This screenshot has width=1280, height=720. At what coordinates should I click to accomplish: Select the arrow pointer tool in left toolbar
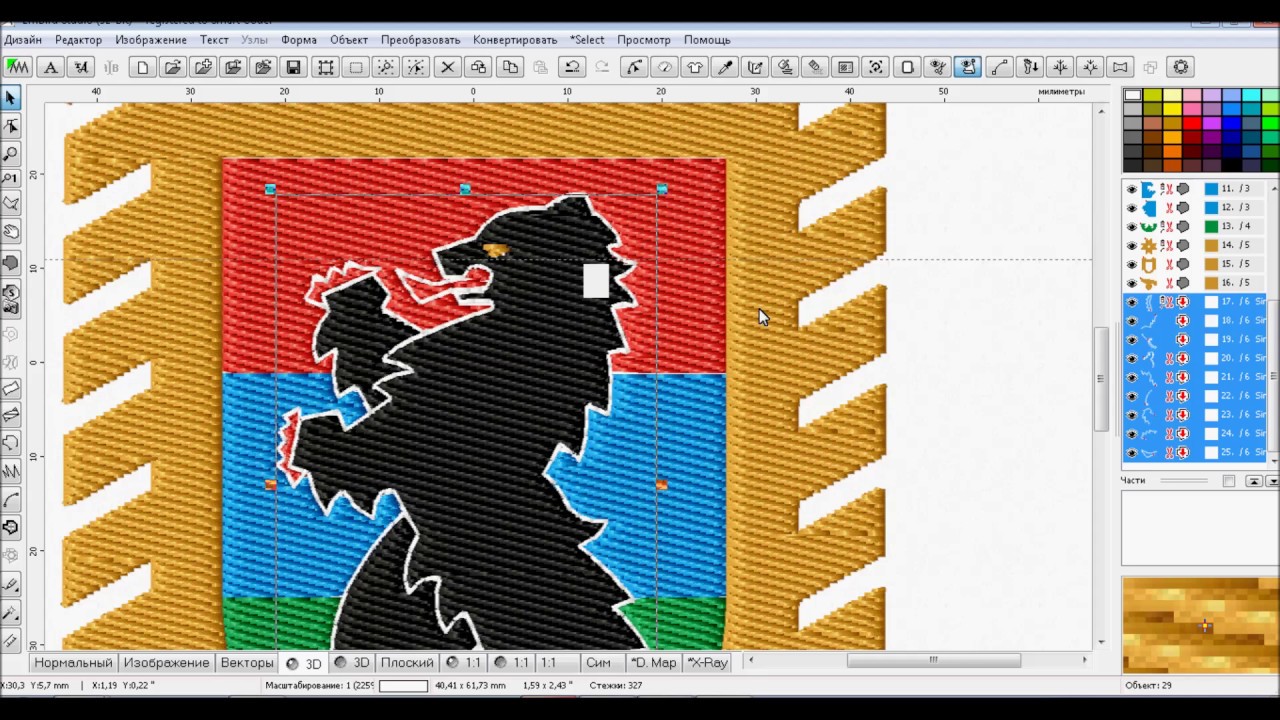11,98
